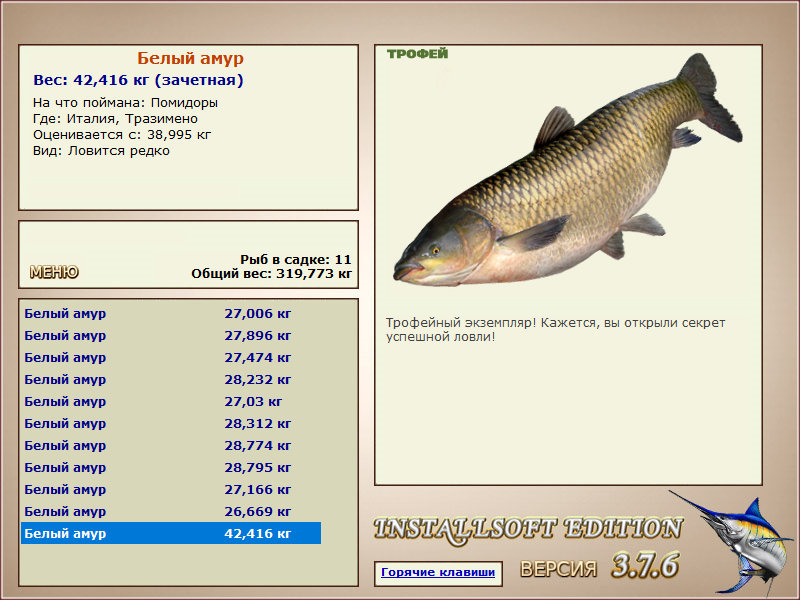This screenshot has width=800, height=600.
Task: Select the 28,774 кг Белый амур row
Action: (171, 445)
